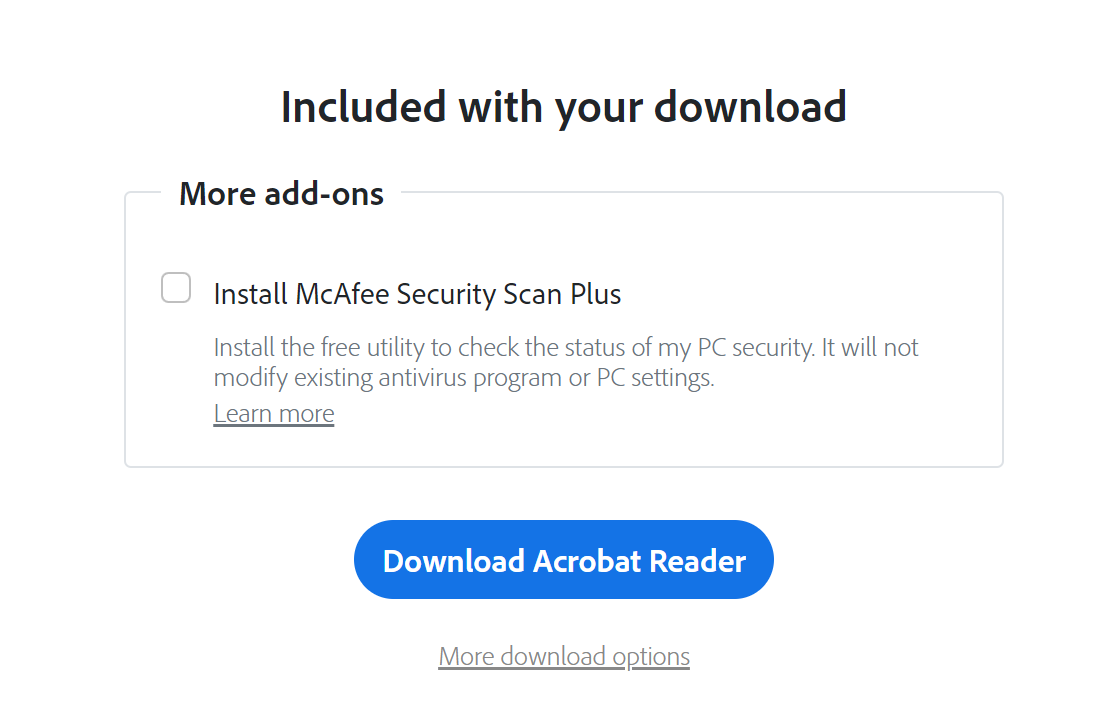The width and height of the screenshot is (1101, 713).
Task: Click the word Included in the heading
Action: [x=364, y=107]
